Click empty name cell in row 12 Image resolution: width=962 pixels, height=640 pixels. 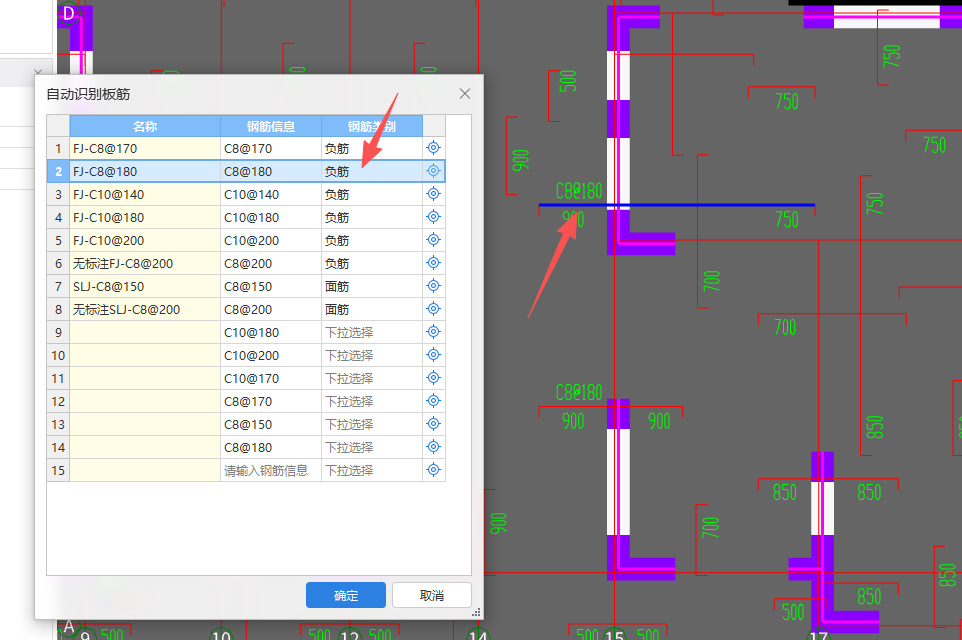click(x=145, y=401)
